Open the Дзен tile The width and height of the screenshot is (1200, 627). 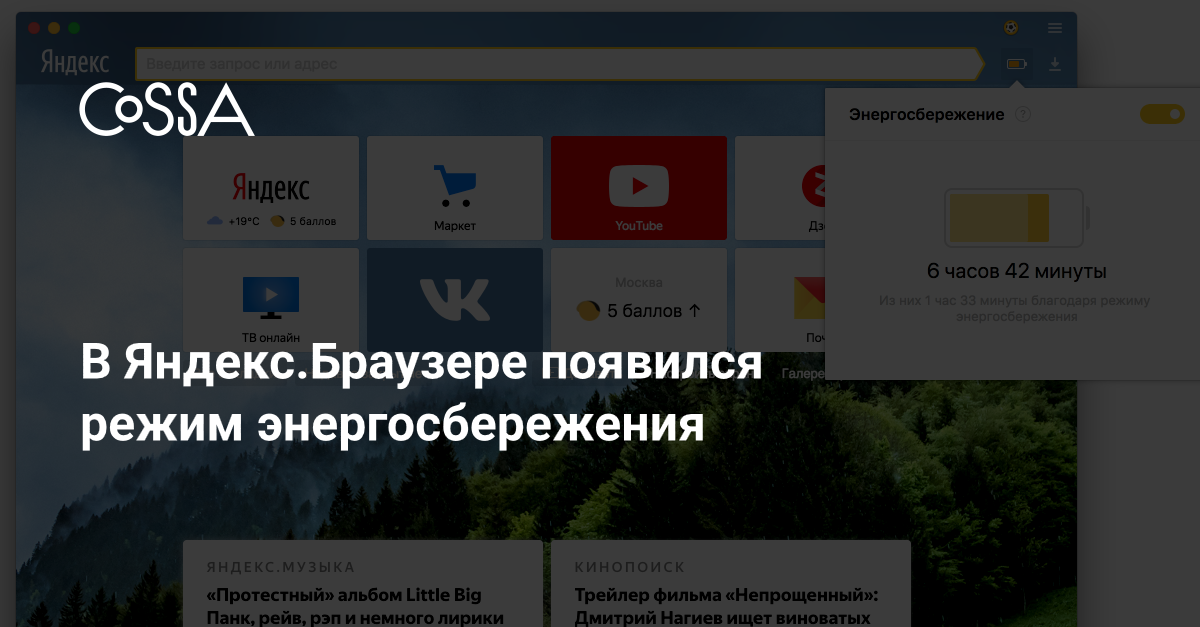tap(780, 189)
